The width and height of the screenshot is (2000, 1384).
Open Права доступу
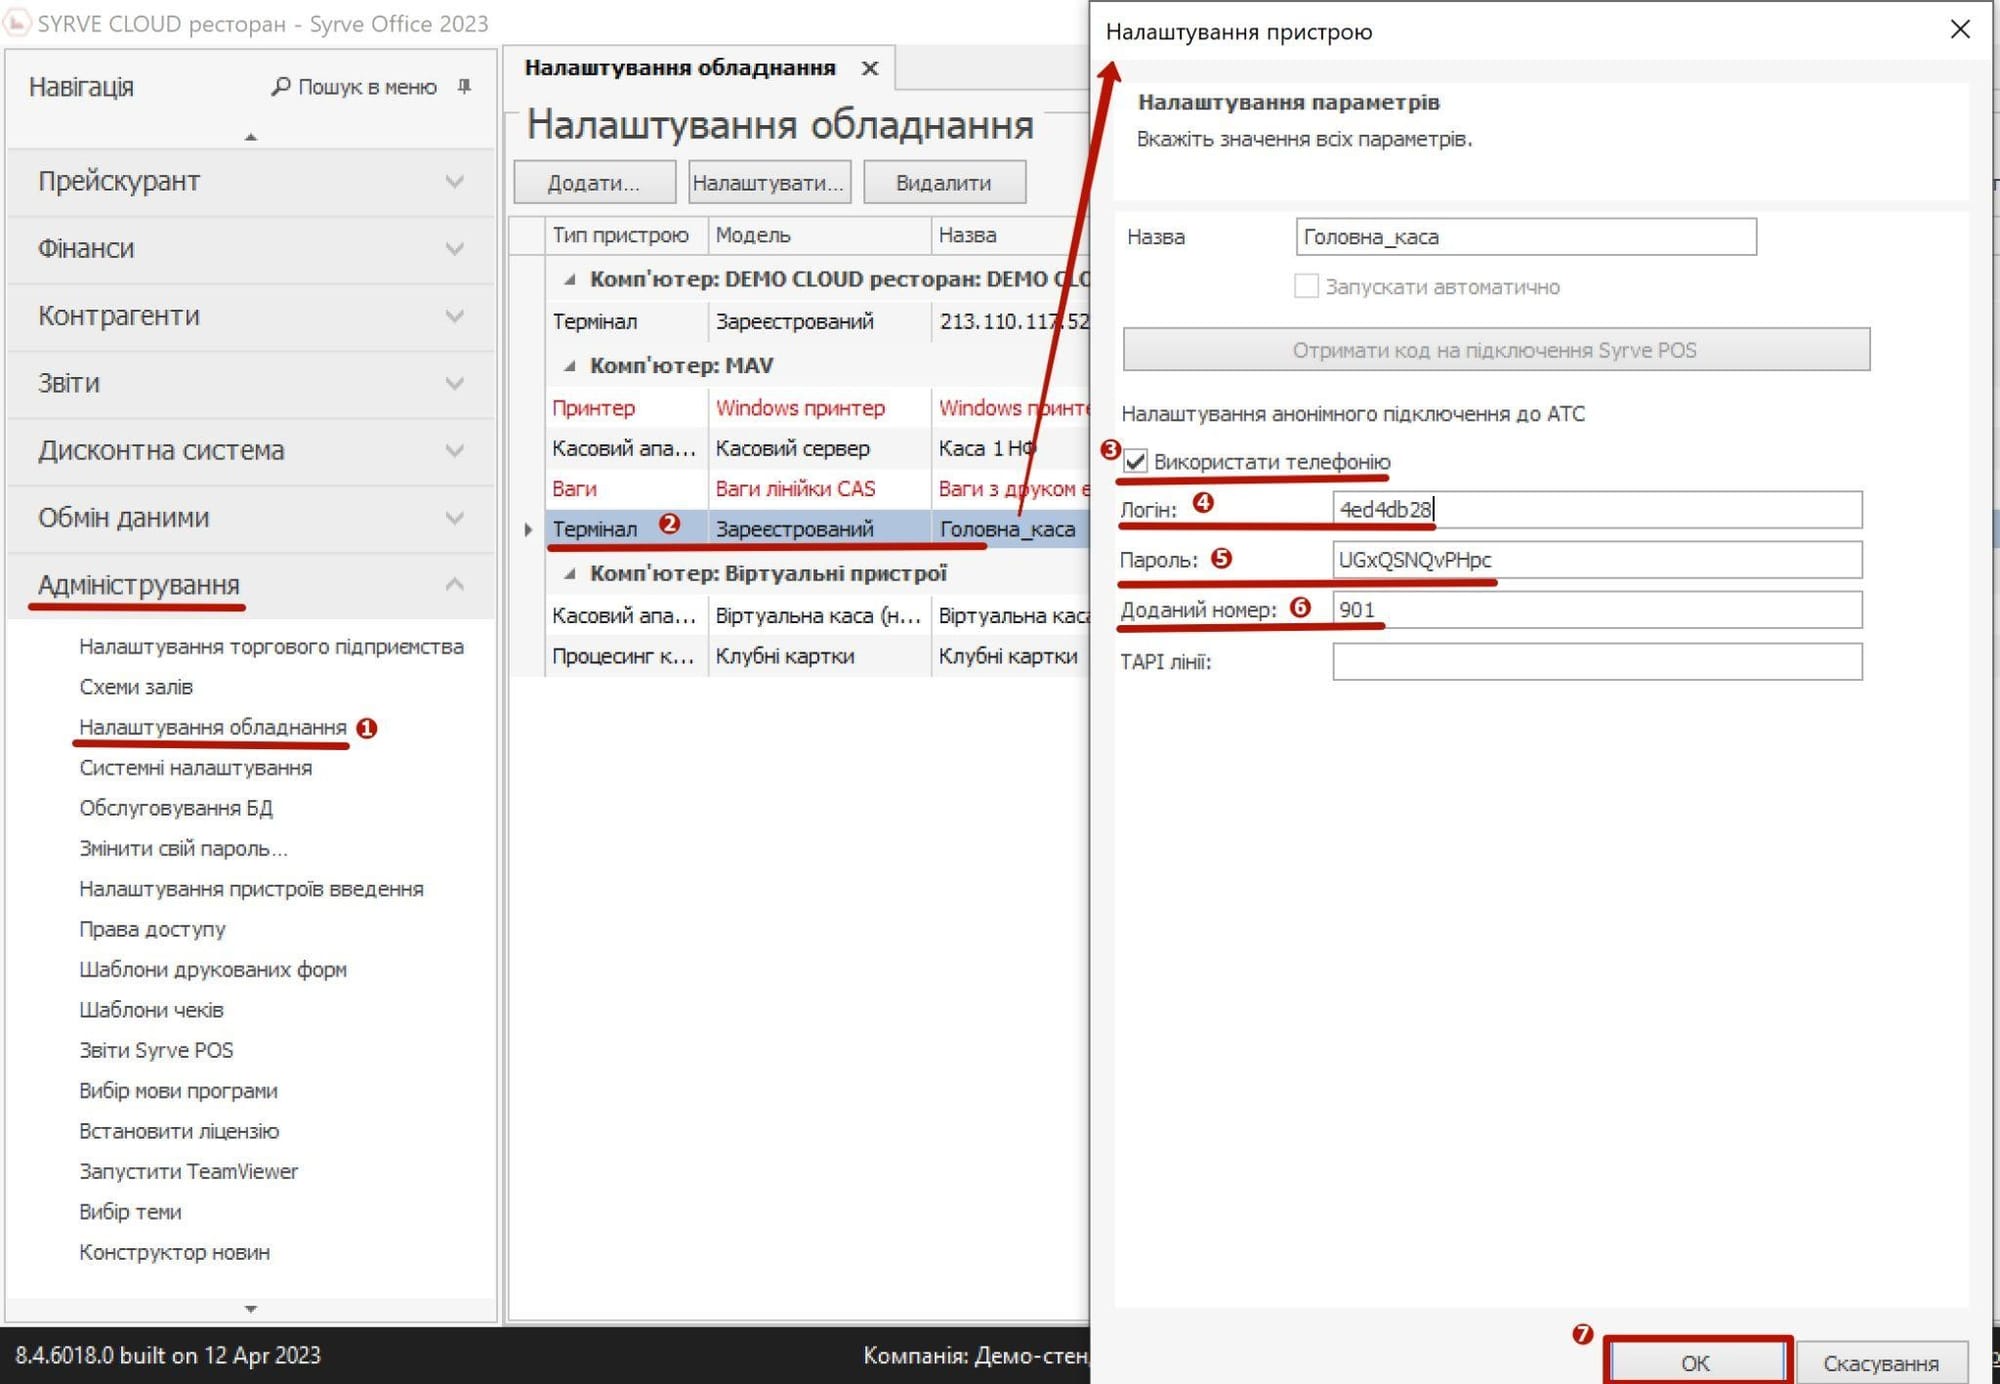(x=152, y=929)
